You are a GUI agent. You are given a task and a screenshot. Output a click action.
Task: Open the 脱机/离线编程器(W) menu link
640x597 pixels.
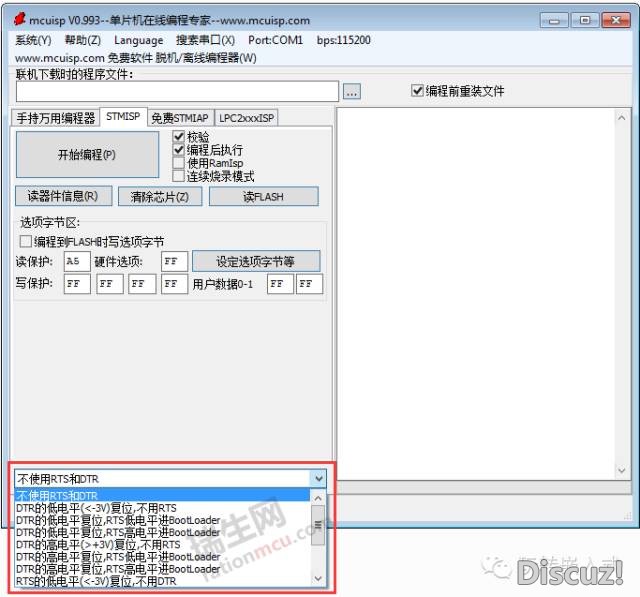point(206,58)
